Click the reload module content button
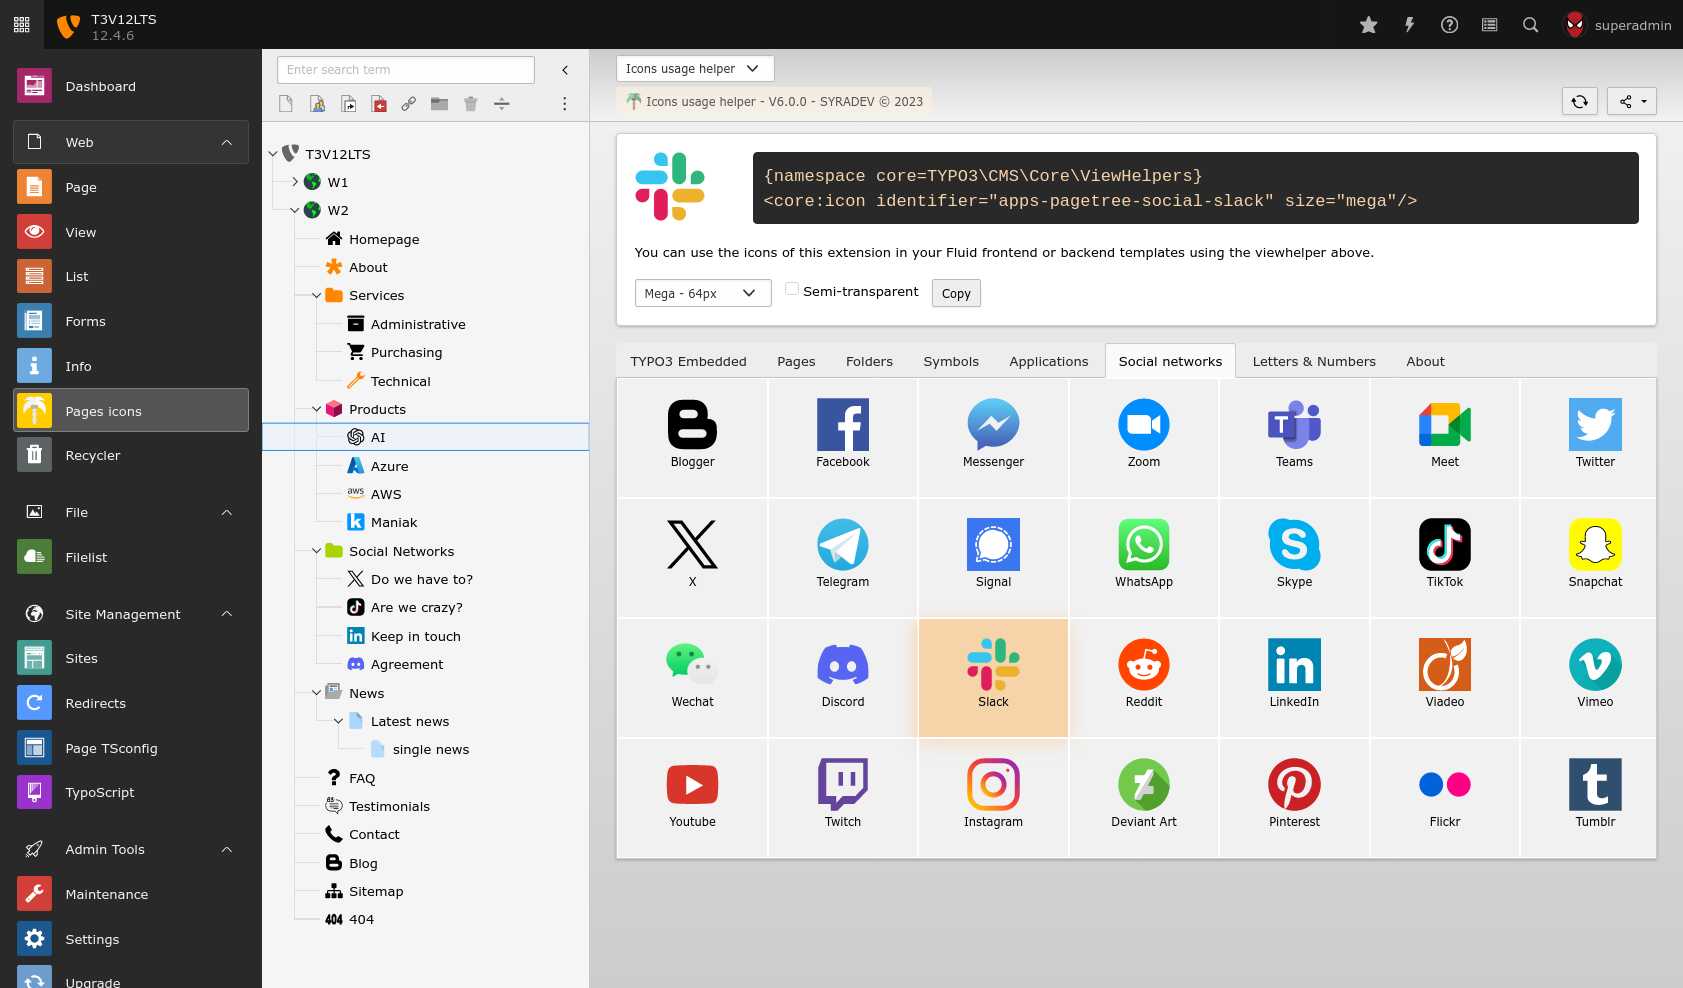 pyautogui.click(x=1580, y=101)
